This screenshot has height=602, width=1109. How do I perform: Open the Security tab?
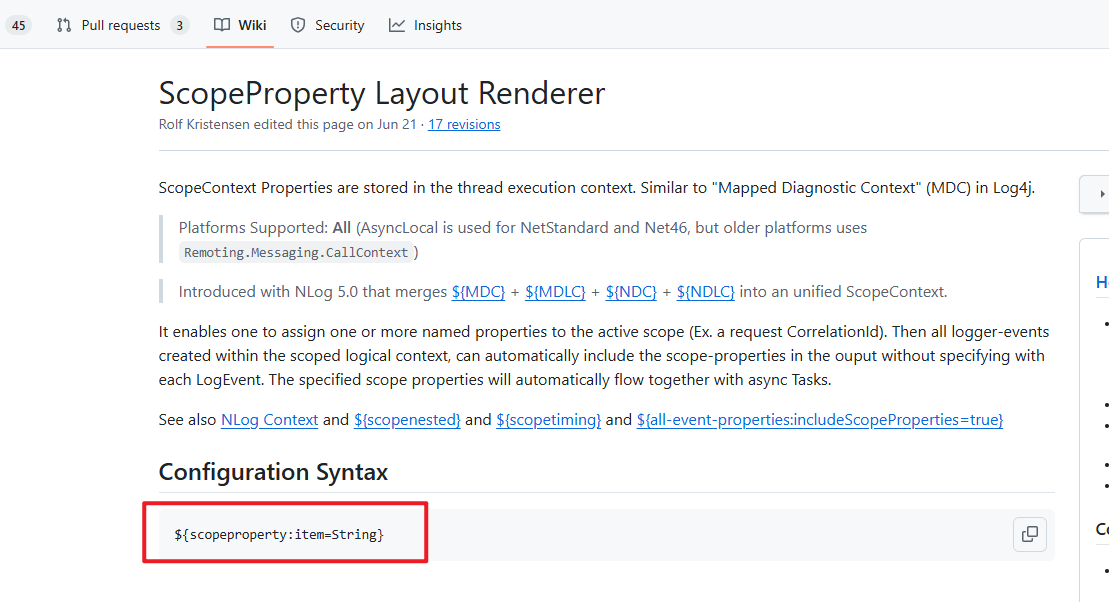[327, 25]
